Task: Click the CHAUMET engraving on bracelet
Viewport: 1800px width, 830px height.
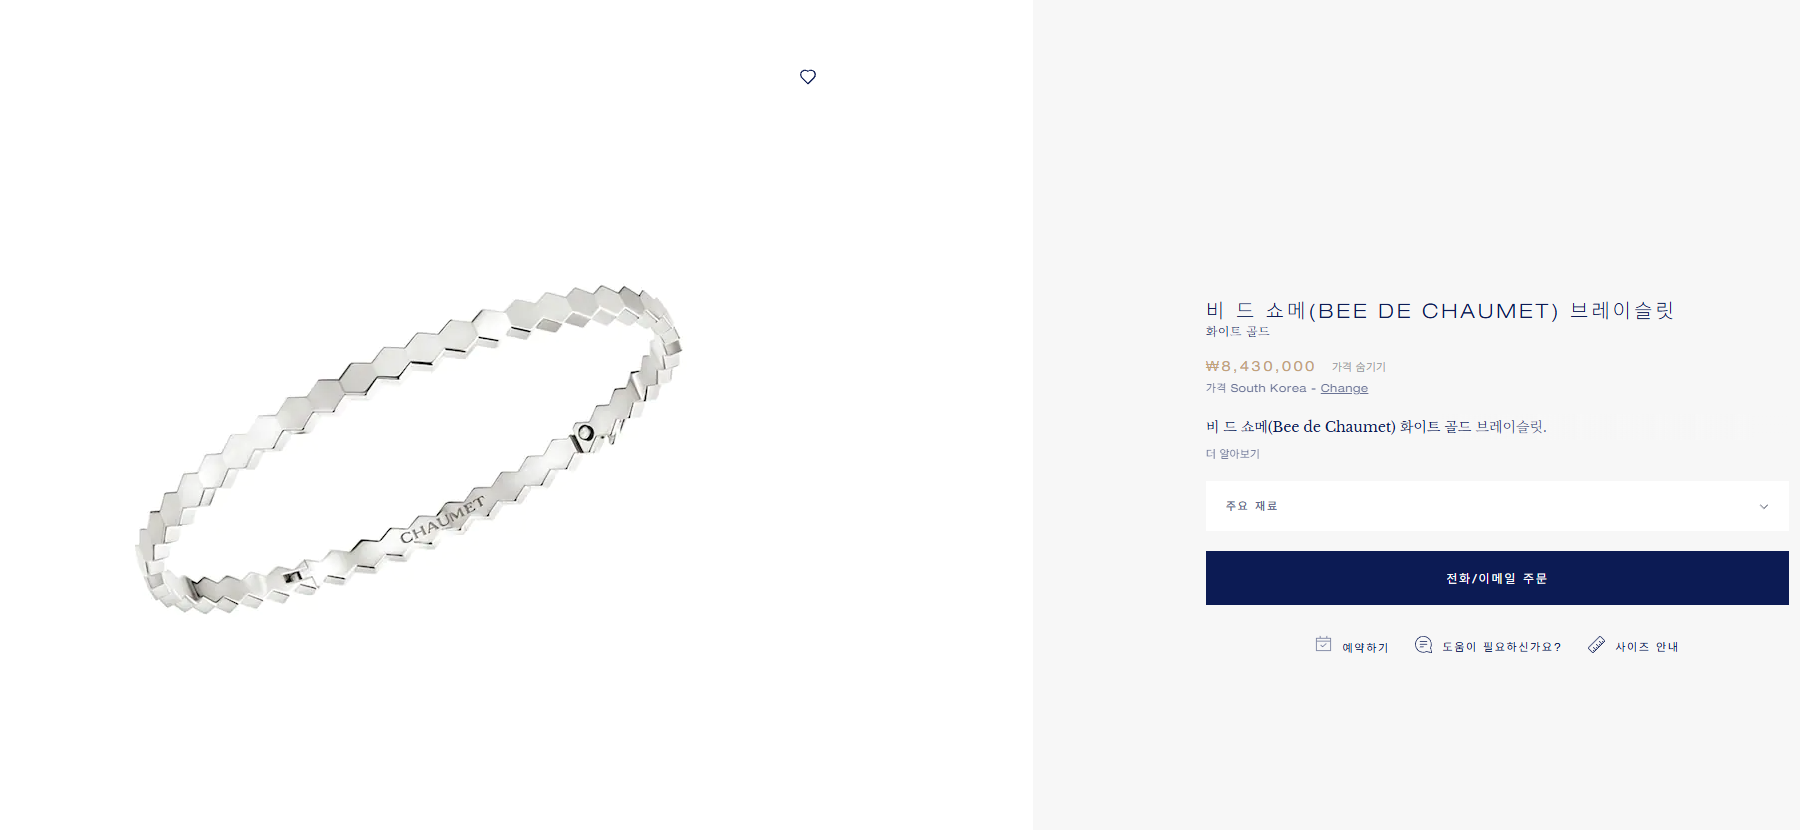Action: click(442, 519)
